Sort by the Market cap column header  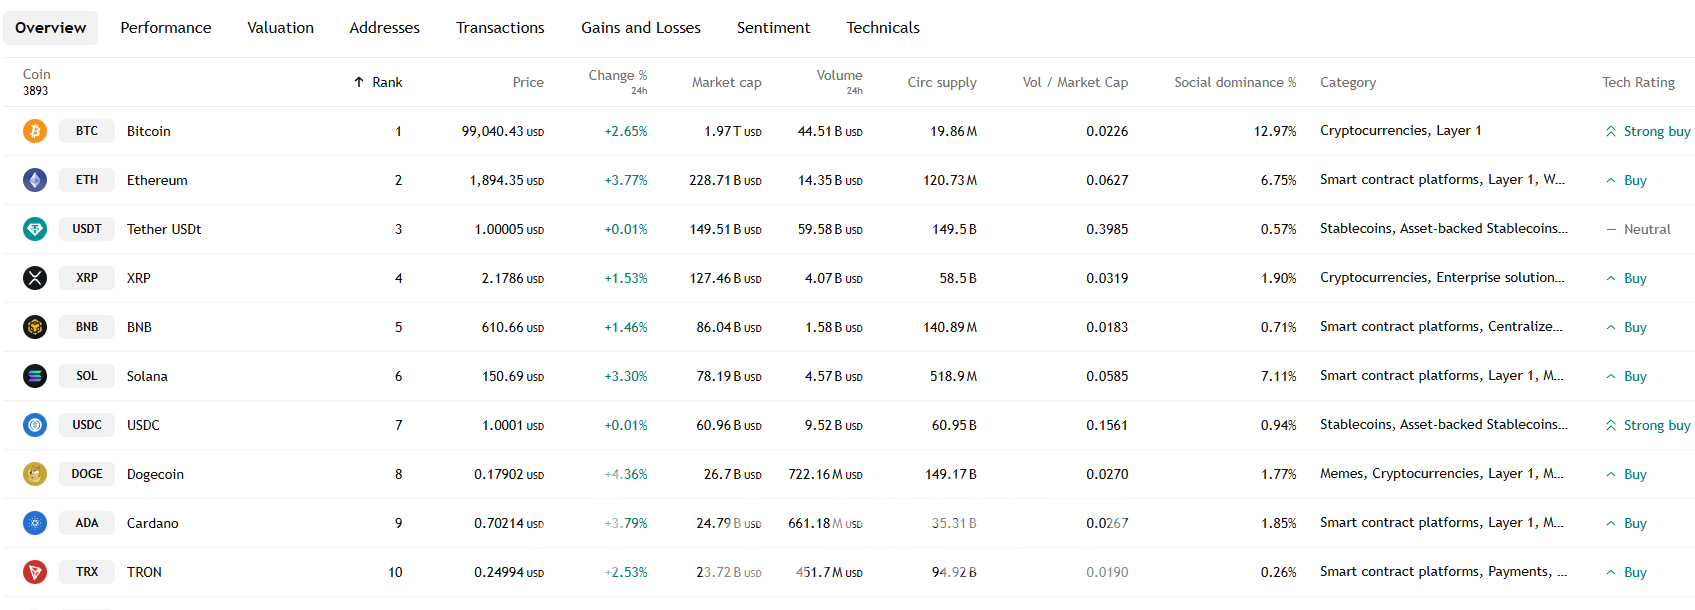coord(726,82)
